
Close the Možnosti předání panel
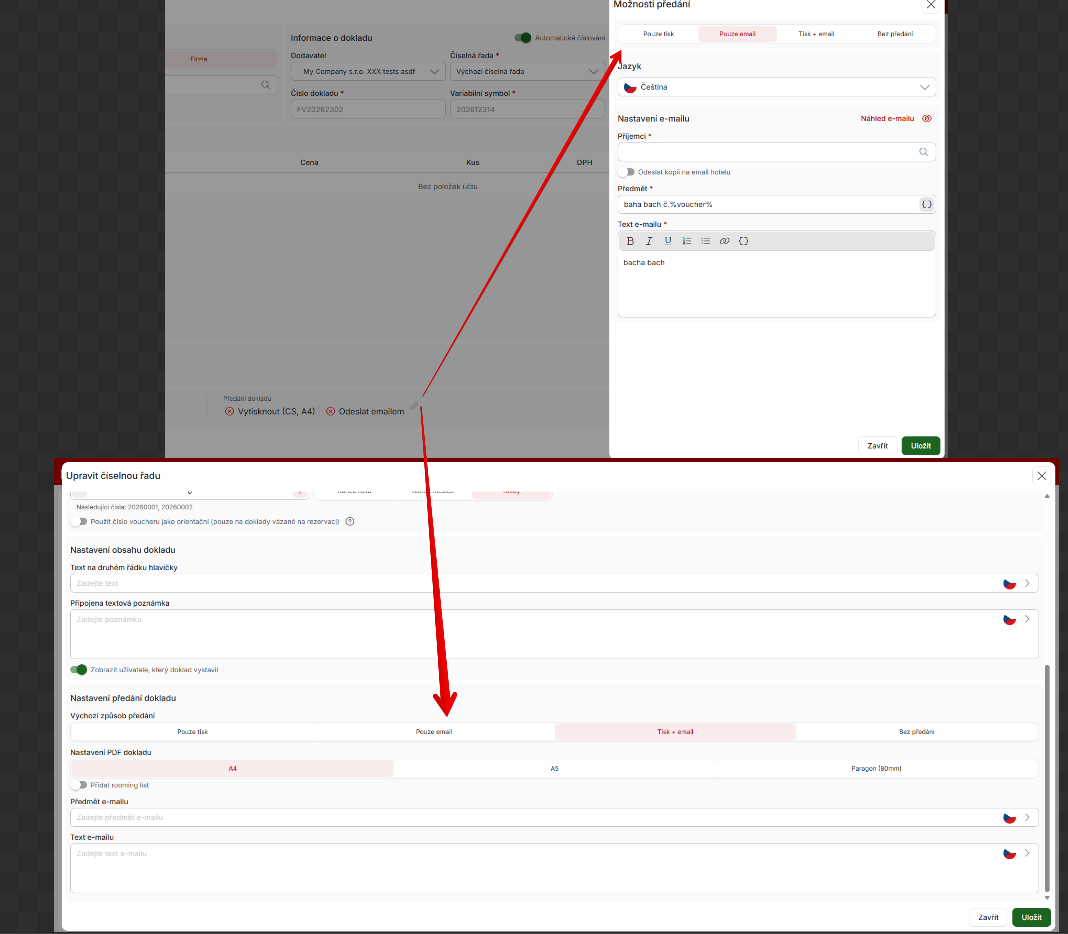coord(931,5)
